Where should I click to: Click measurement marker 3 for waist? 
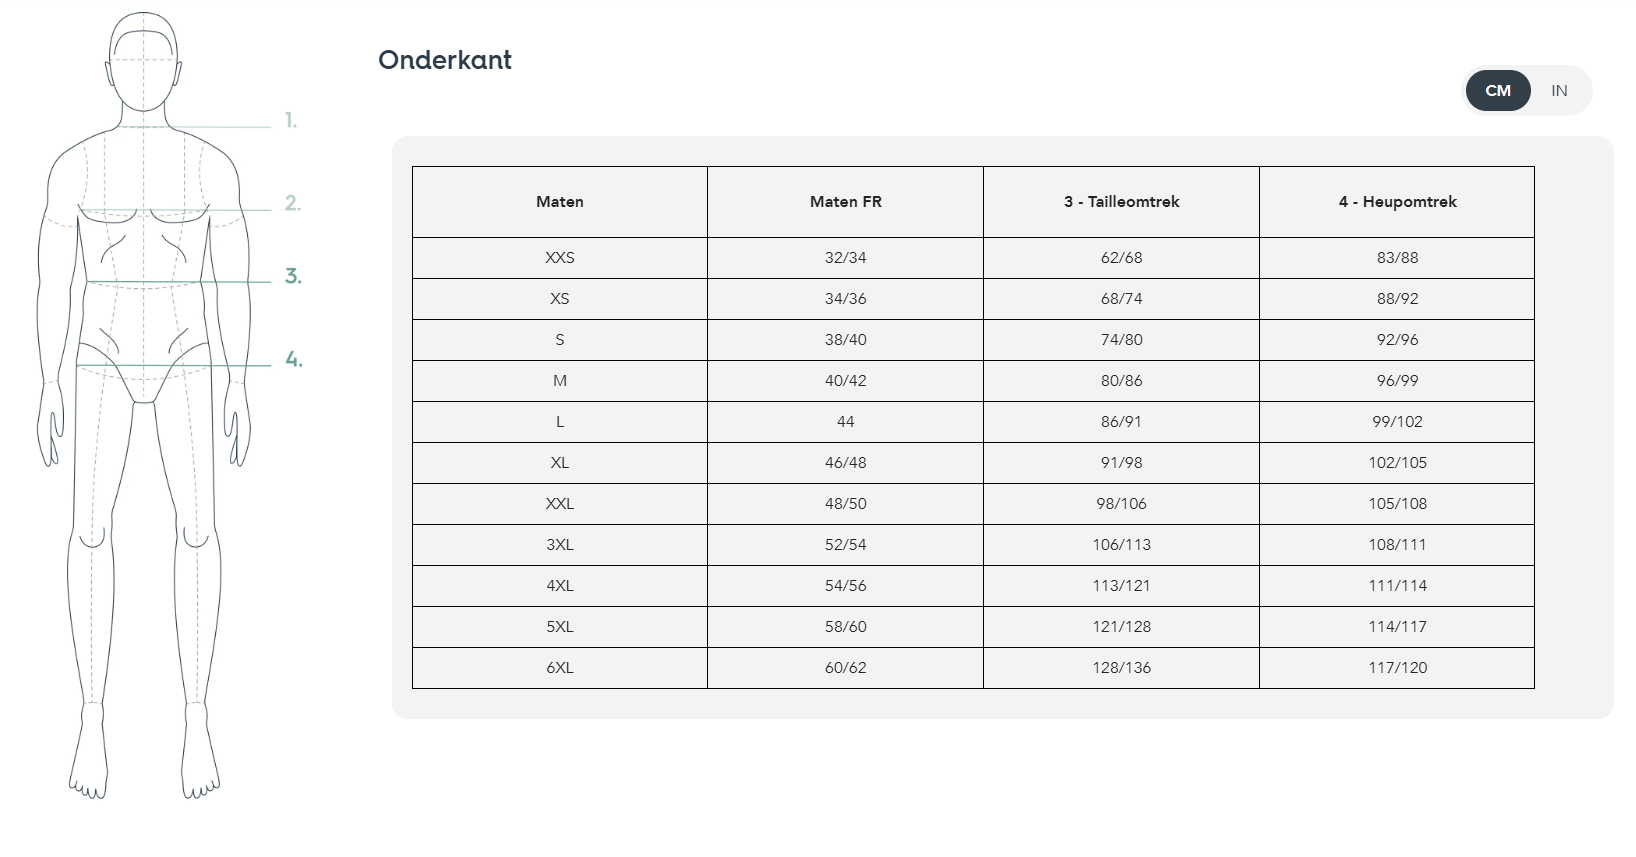coord(293,276)
